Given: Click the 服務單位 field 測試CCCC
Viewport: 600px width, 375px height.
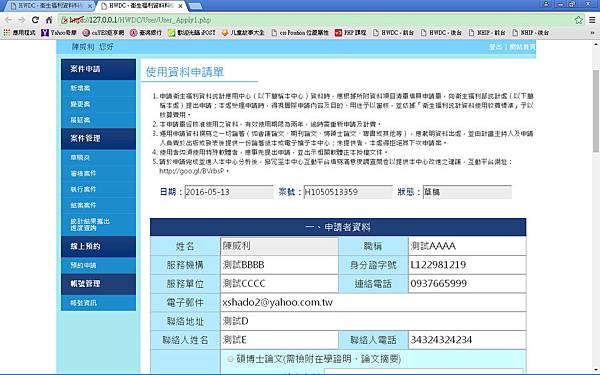Looking at the screenshot, I should click(x=279, y=284).
